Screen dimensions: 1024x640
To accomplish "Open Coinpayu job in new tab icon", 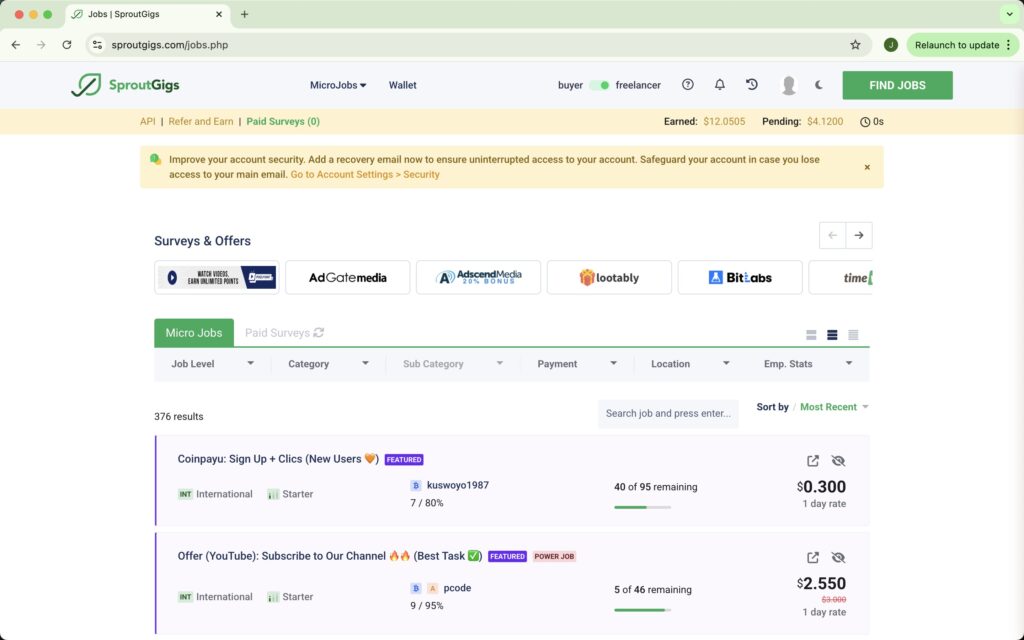I will click(813, 461).
